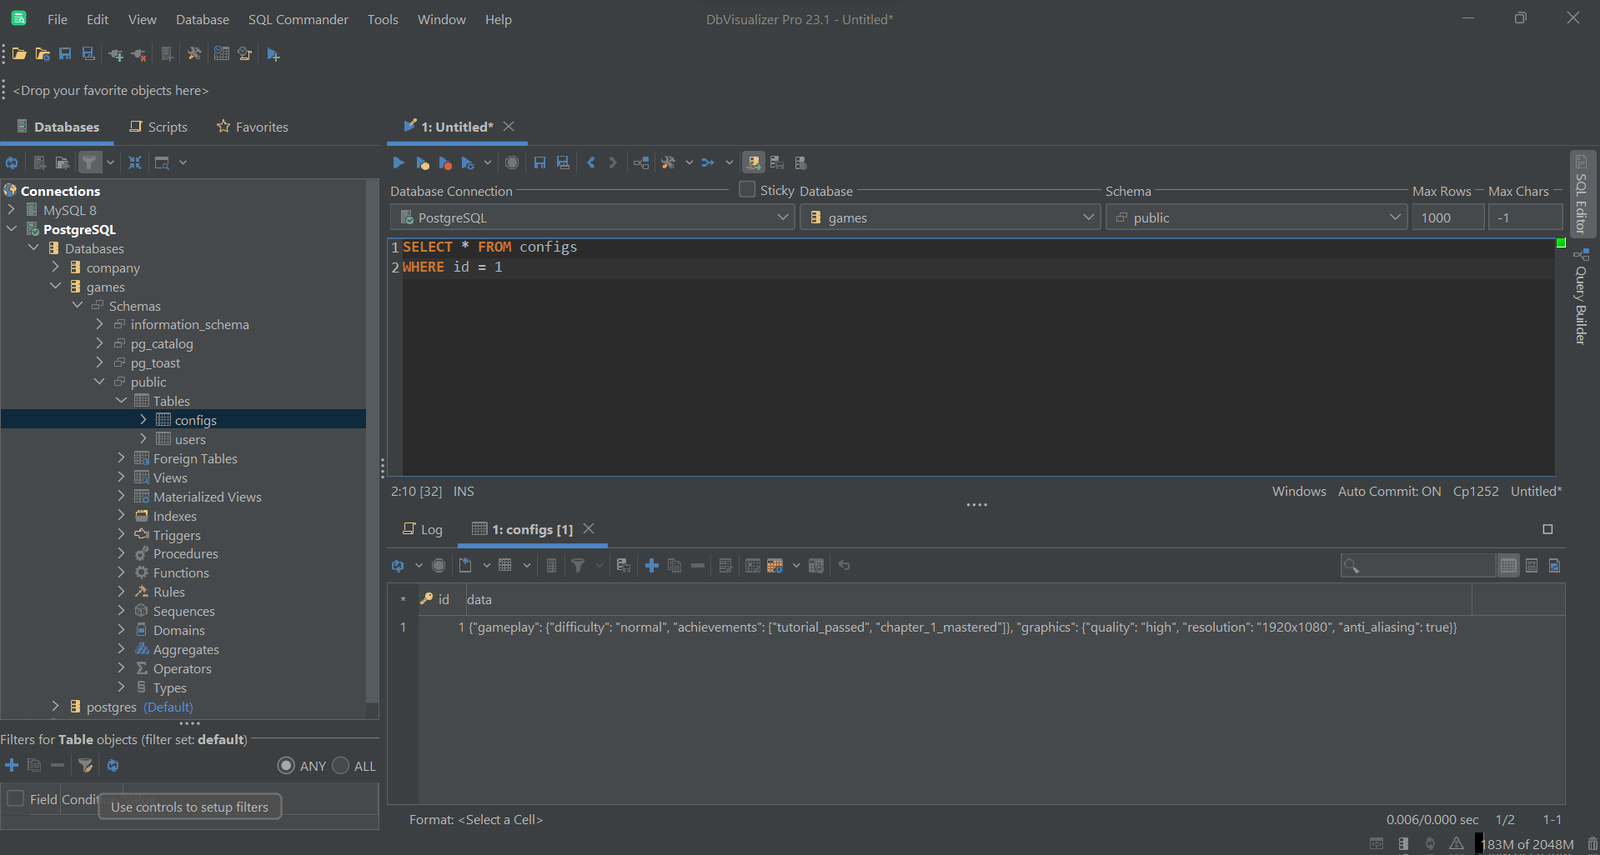This screenshot has width=1600, height=855.
Task: Click the Max Rows field showing 1000
Action: [1447, 217]
